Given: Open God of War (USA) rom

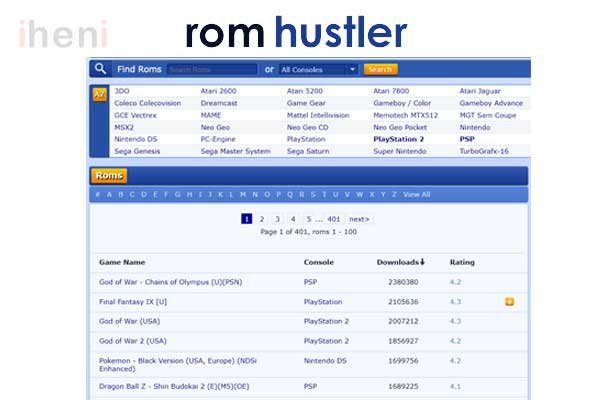Looking at the screenshot, I should point(129,321).
